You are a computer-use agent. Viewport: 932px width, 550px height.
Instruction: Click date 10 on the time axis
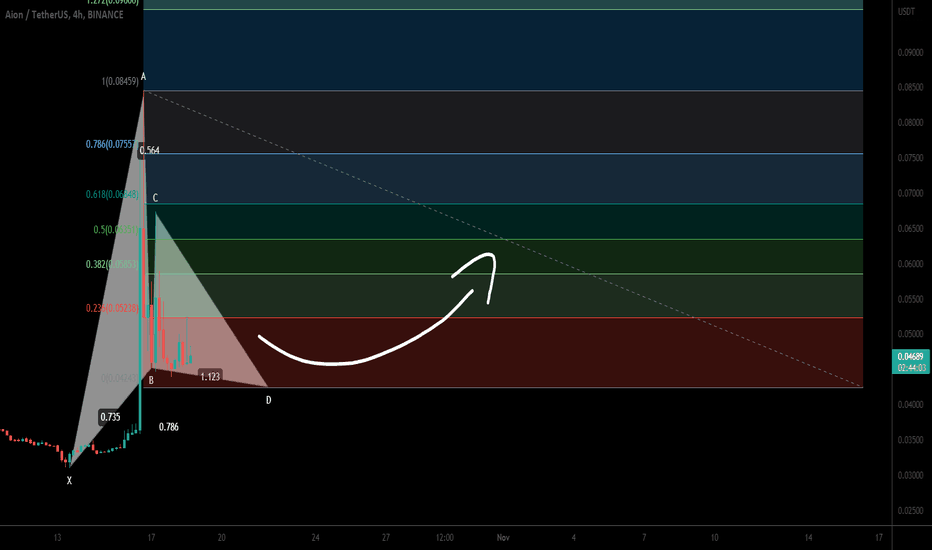(x=714, y=538)
